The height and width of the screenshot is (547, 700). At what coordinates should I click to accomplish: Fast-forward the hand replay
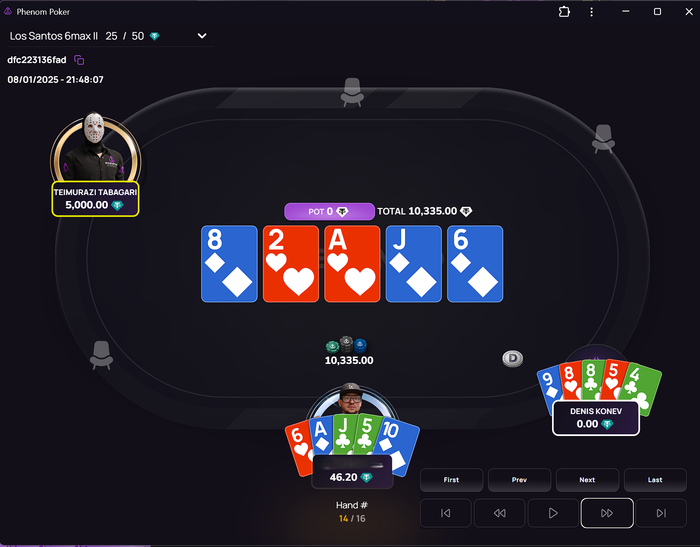coord(607,513)
